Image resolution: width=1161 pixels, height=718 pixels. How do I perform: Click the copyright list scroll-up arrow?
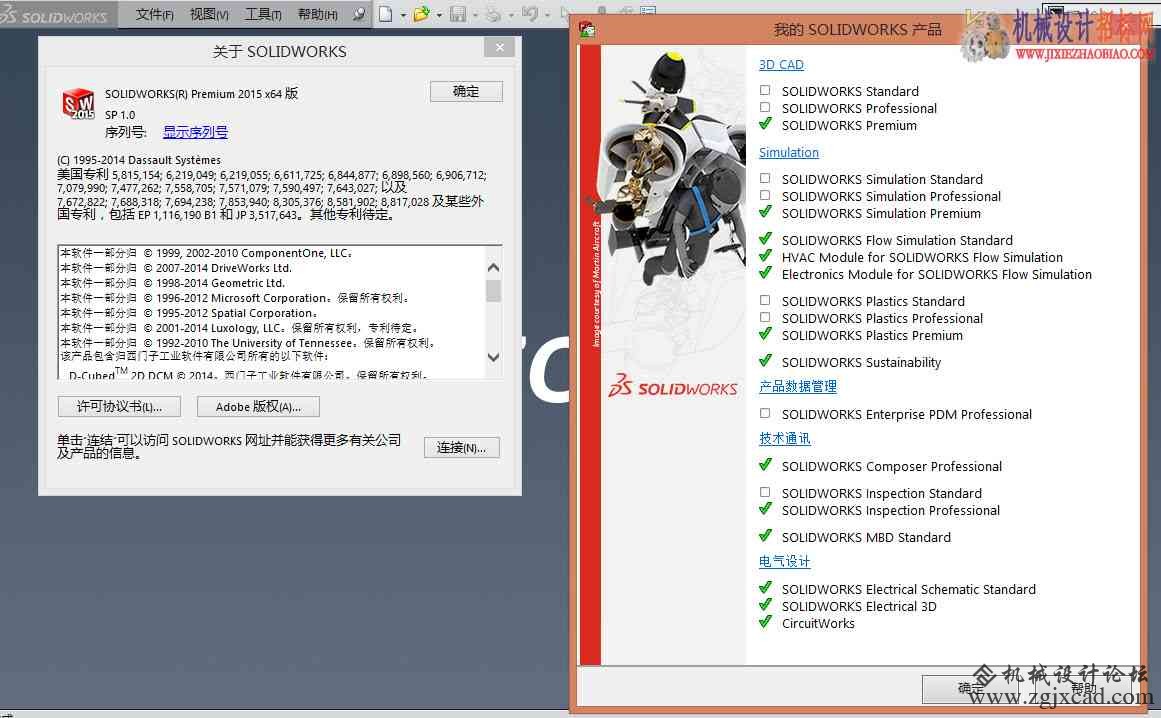click(494, 267)
